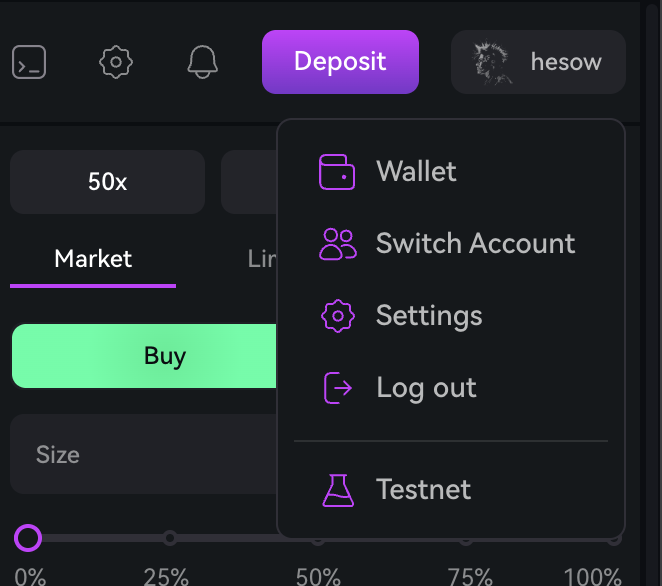Select the Market order tab
This screenshot has height=586, width=662.
coord(93,259)
